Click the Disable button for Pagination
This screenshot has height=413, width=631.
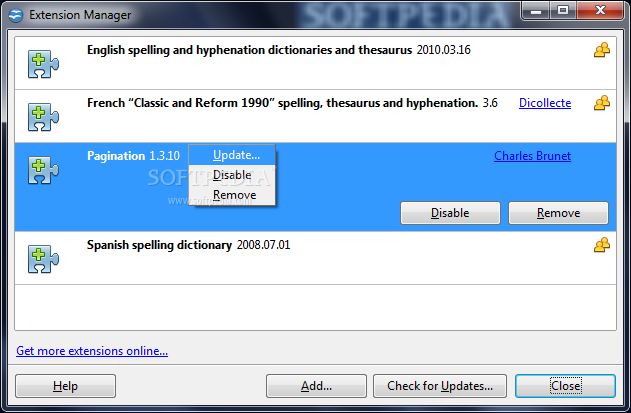450,213
